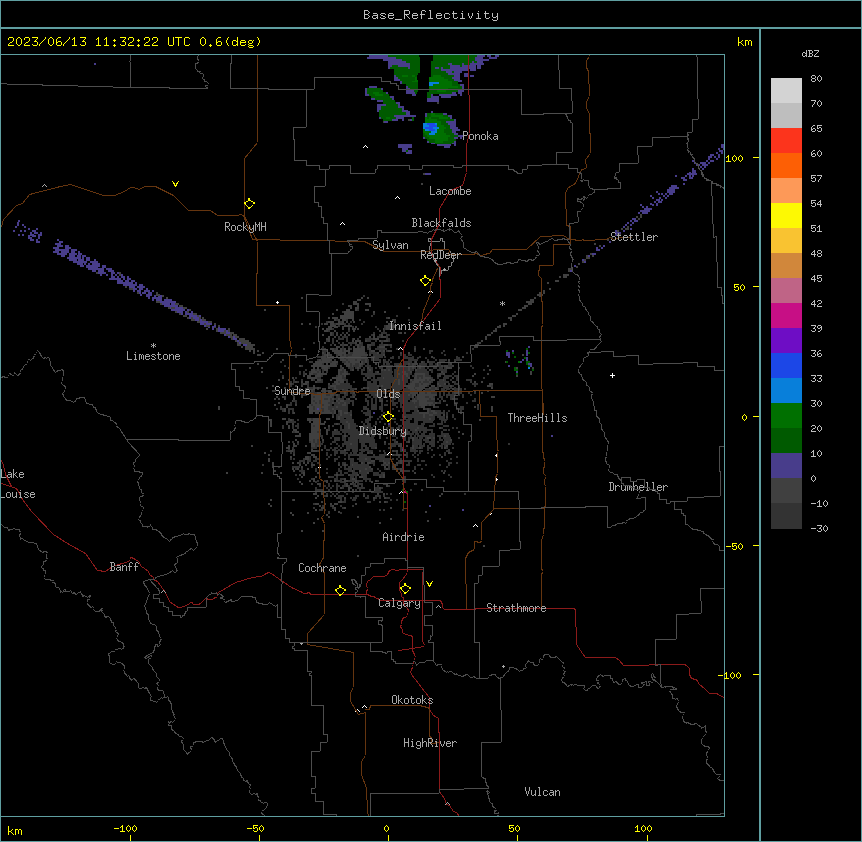Click the dBZ legend heading

click(810, 53)
